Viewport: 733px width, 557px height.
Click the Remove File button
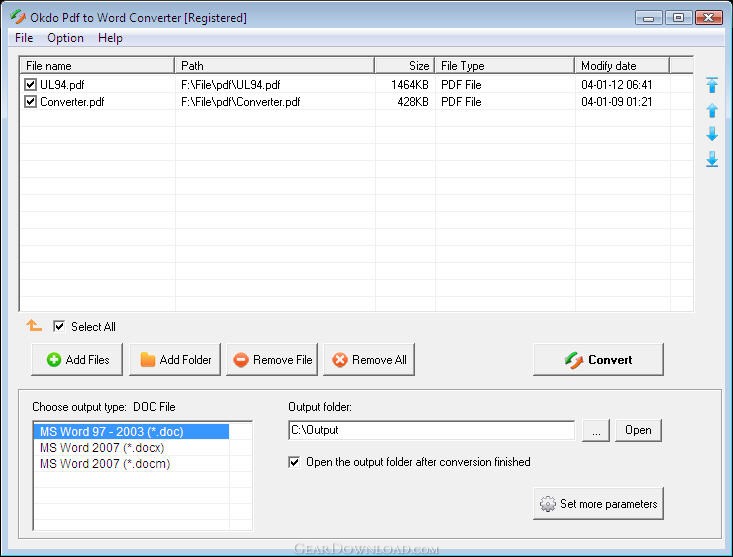point(272,360)
